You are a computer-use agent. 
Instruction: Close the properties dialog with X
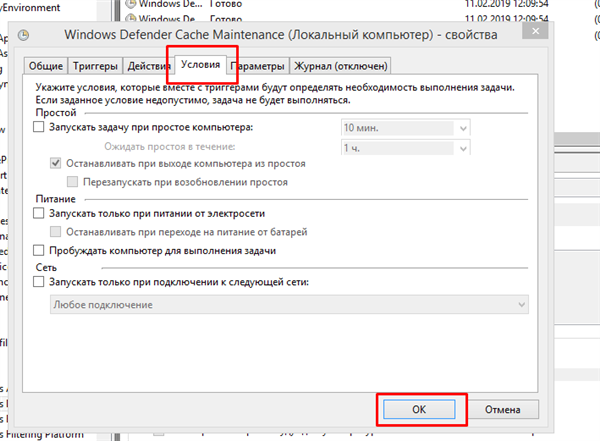click(x=535, y=31)
